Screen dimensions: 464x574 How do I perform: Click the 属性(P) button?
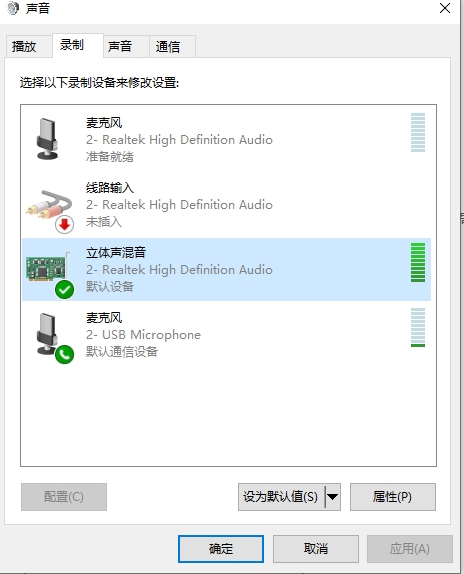pos(393,497)
